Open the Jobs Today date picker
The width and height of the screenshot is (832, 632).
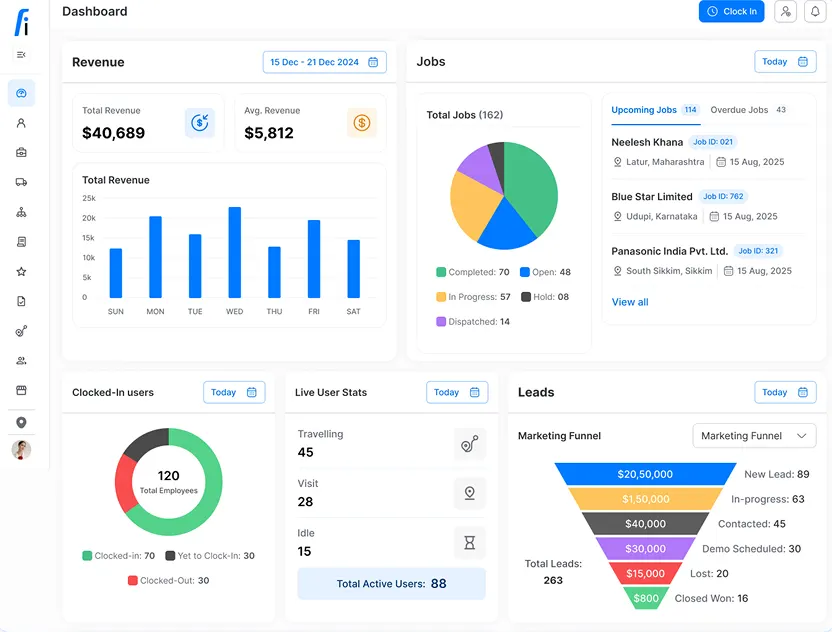coord(785,62)
